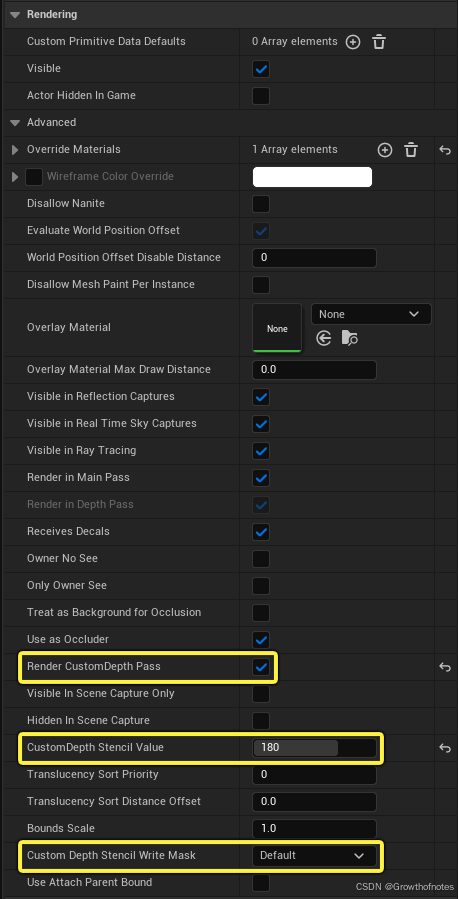Screen dimensions: 458x899
Task: Toggle the Visible checkbox
Action: pyautogui.click(x=261, y=69)
